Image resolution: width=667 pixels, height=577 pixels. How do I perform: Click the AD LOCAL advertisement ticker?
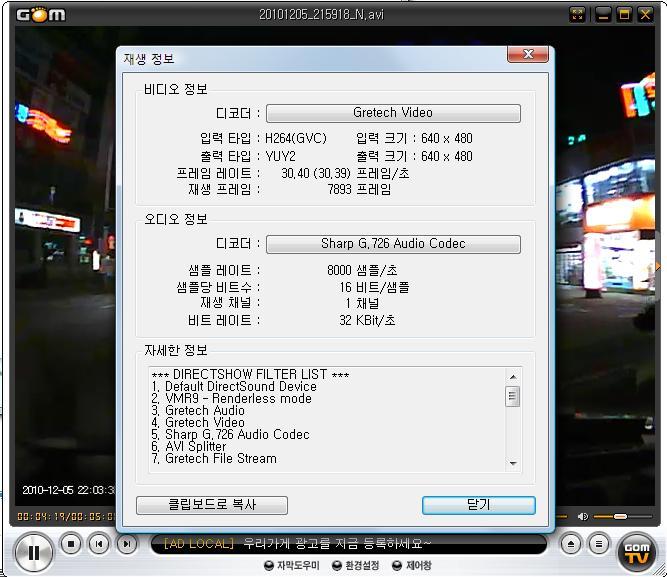pyautogui.click(x=349, y=544)
